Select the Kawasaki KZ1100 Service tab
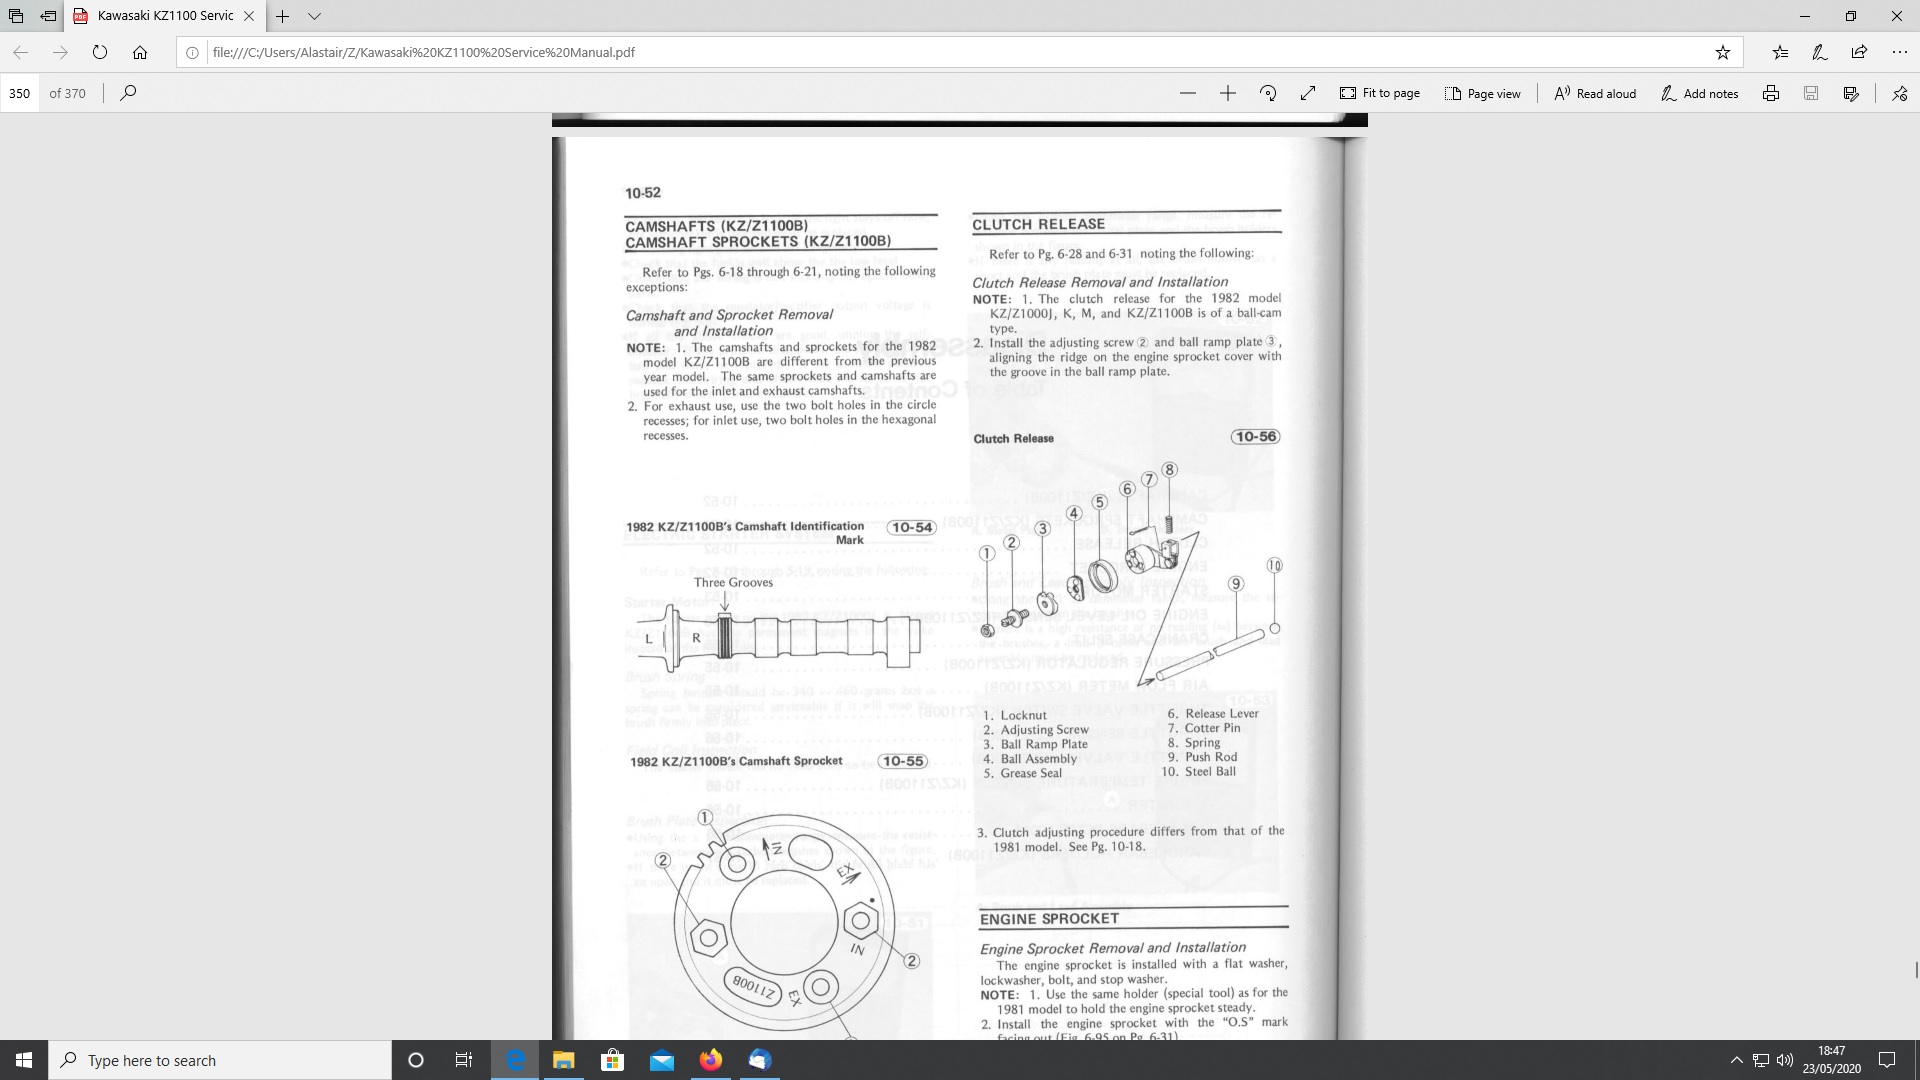This screenshot has width=1920, height=1080. pos(165,16)
